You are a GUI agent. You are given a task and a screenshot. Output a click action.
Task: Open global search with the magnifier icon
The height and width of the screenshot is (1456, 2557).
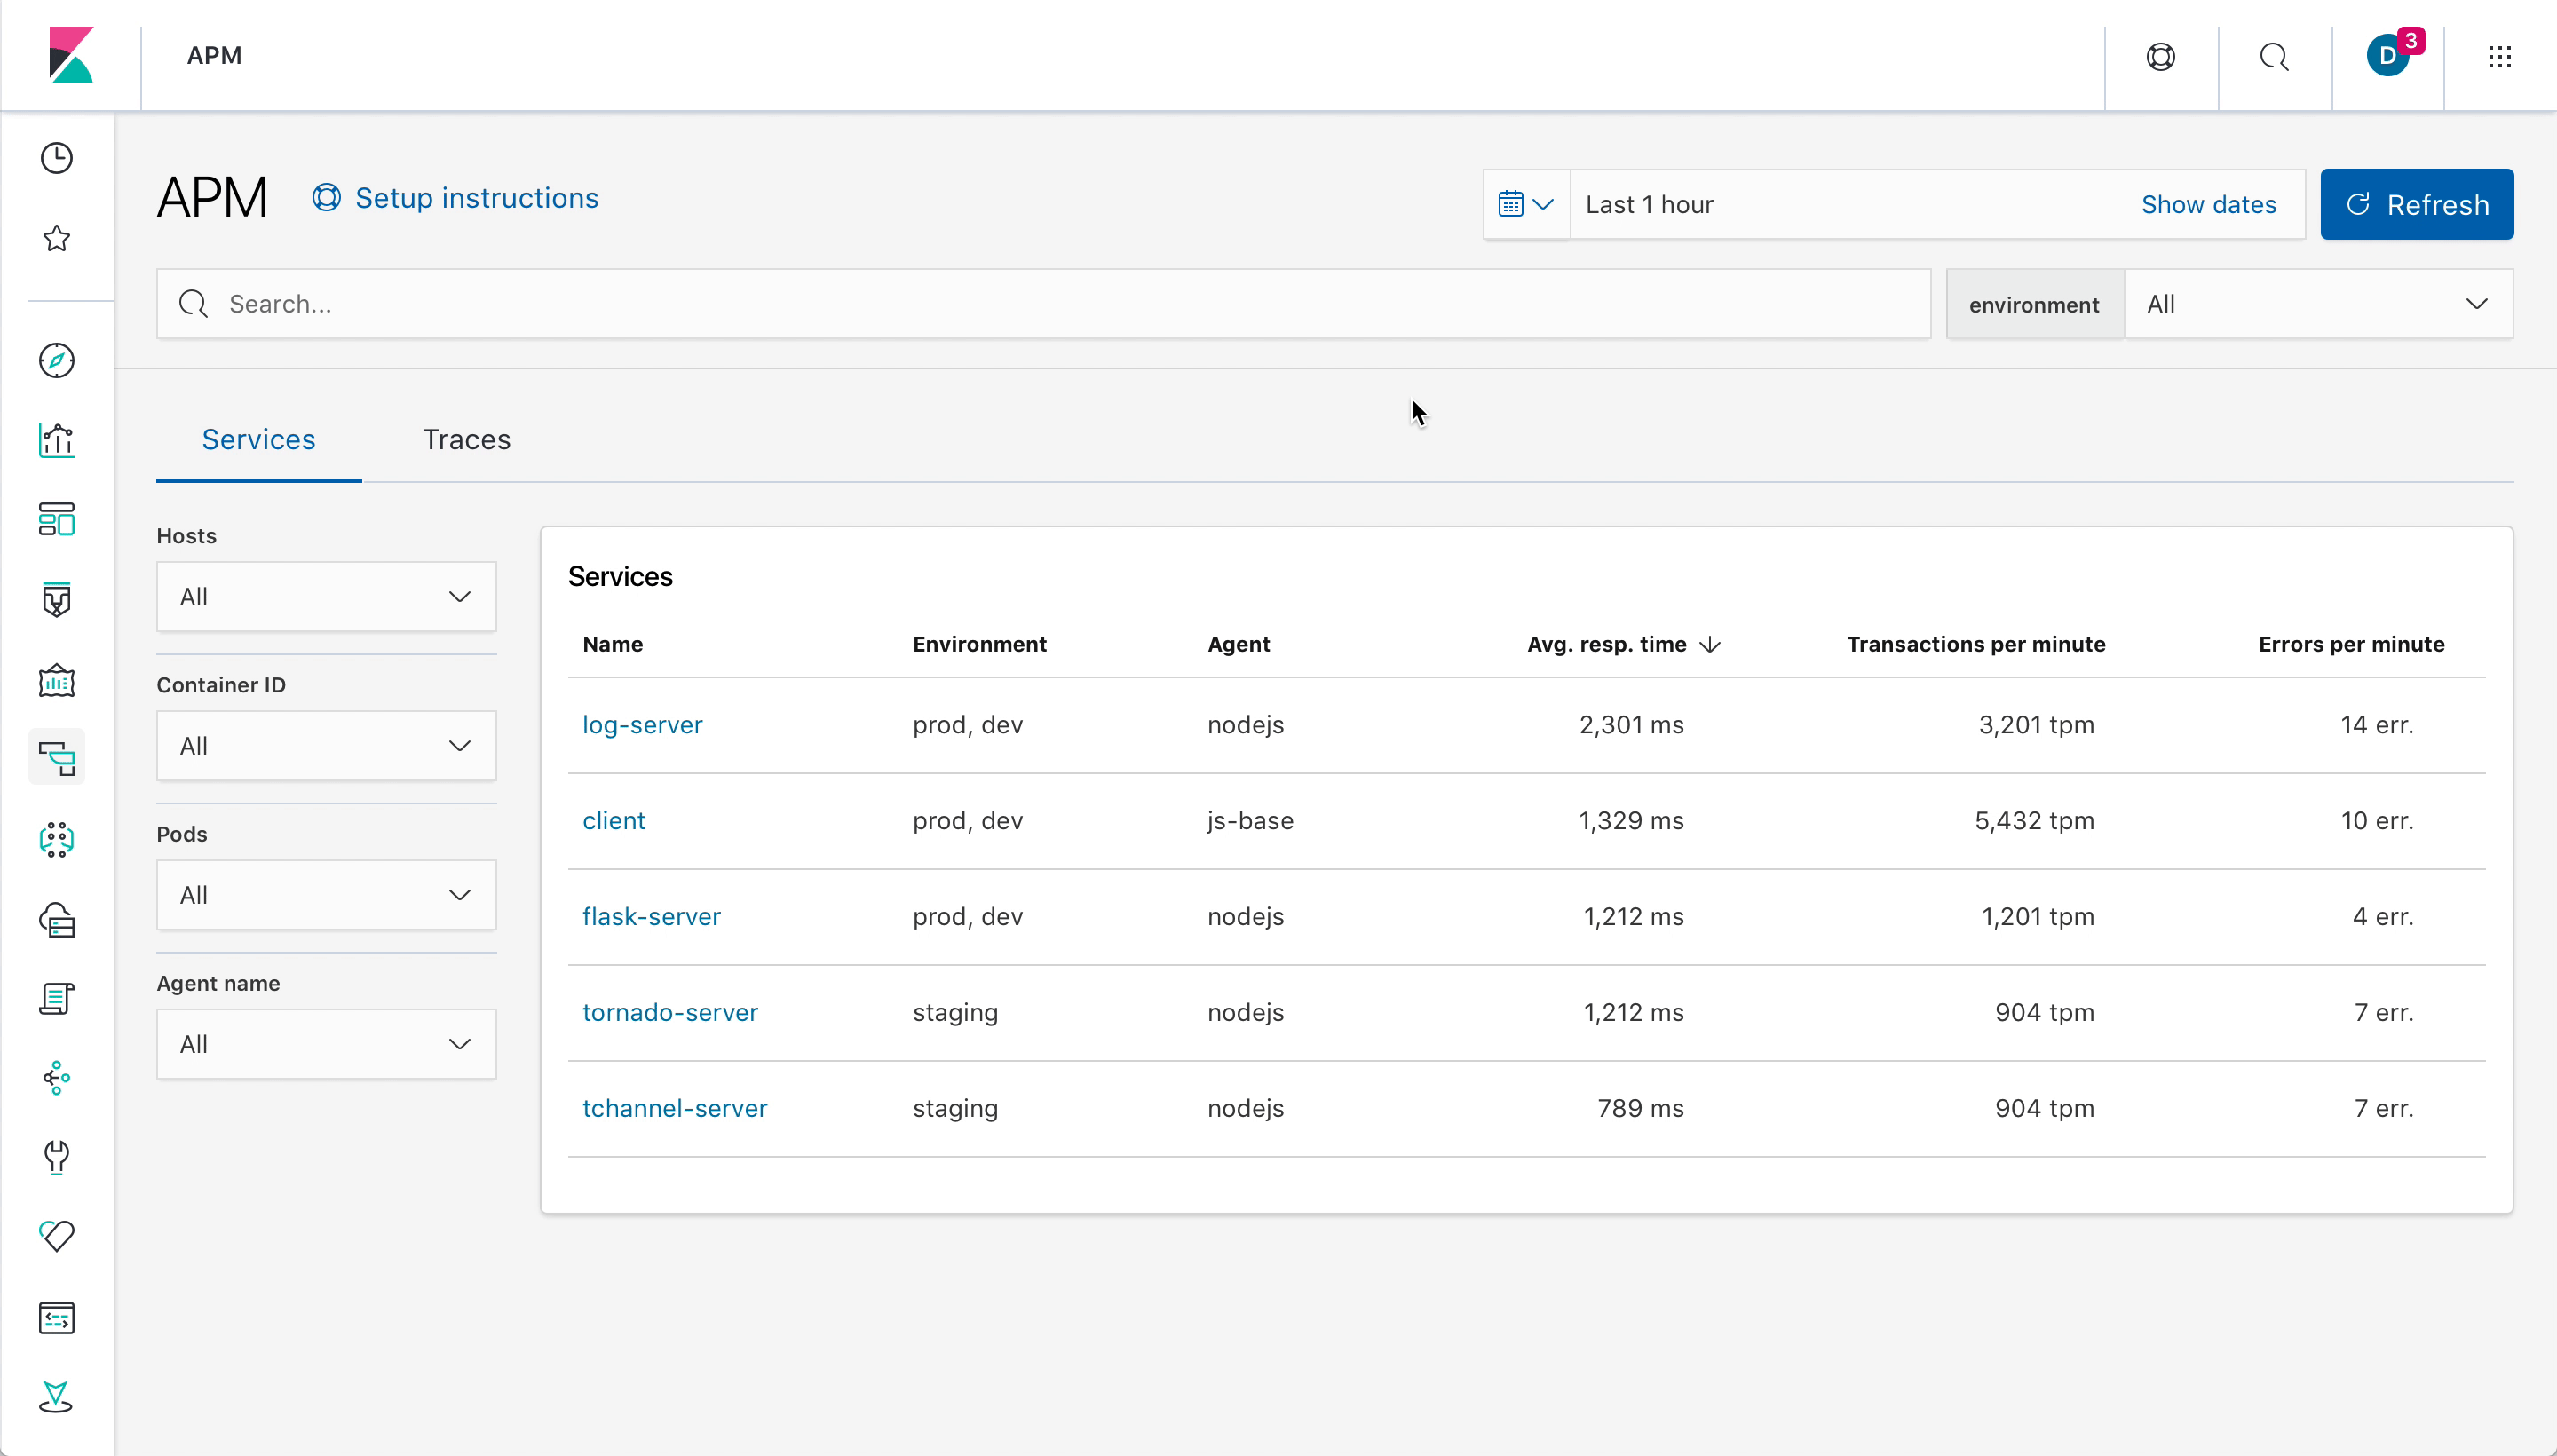pyautogui.click(x=2273, y=57)
